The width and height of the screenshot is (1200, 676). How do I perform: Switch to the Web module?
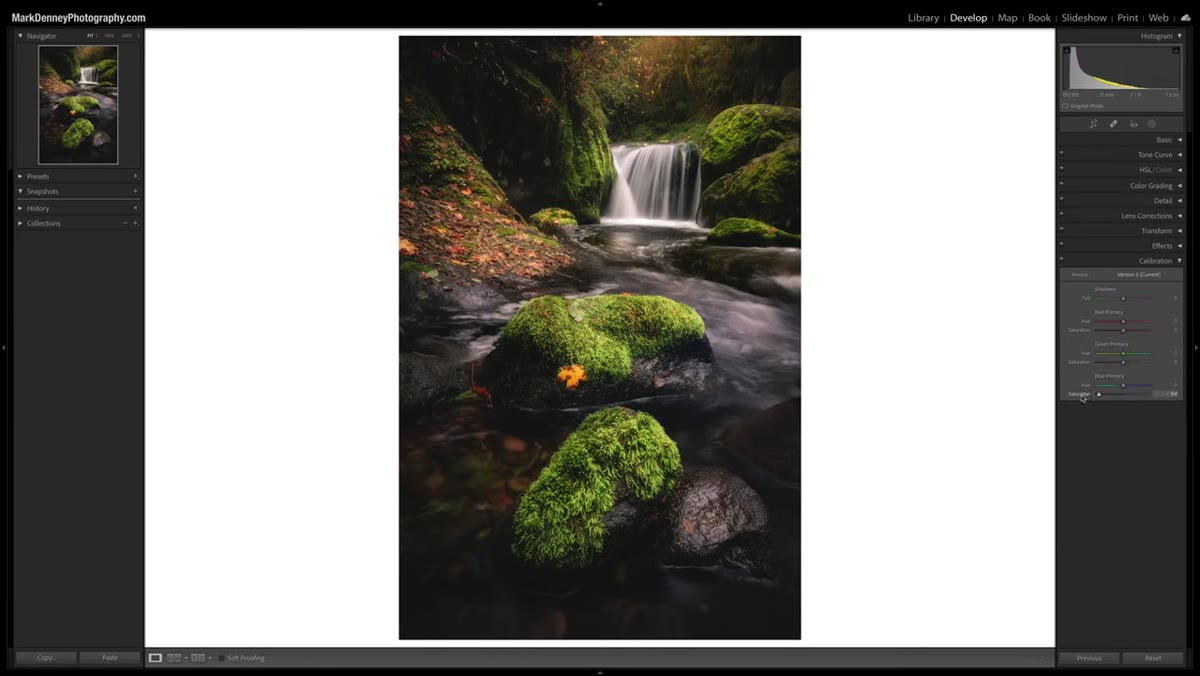1158,18
